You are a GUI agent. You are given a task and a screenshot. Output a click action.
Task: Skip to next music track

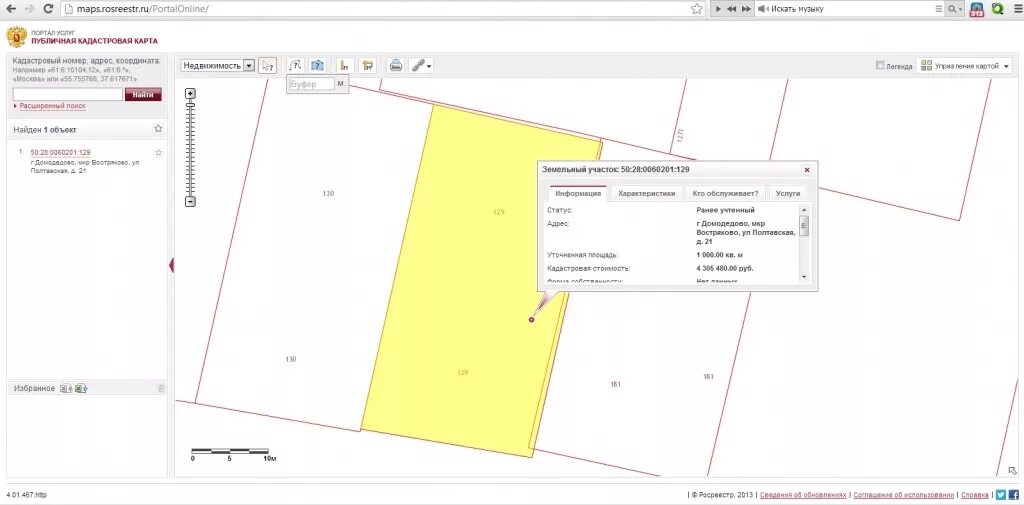click(746, 9)
